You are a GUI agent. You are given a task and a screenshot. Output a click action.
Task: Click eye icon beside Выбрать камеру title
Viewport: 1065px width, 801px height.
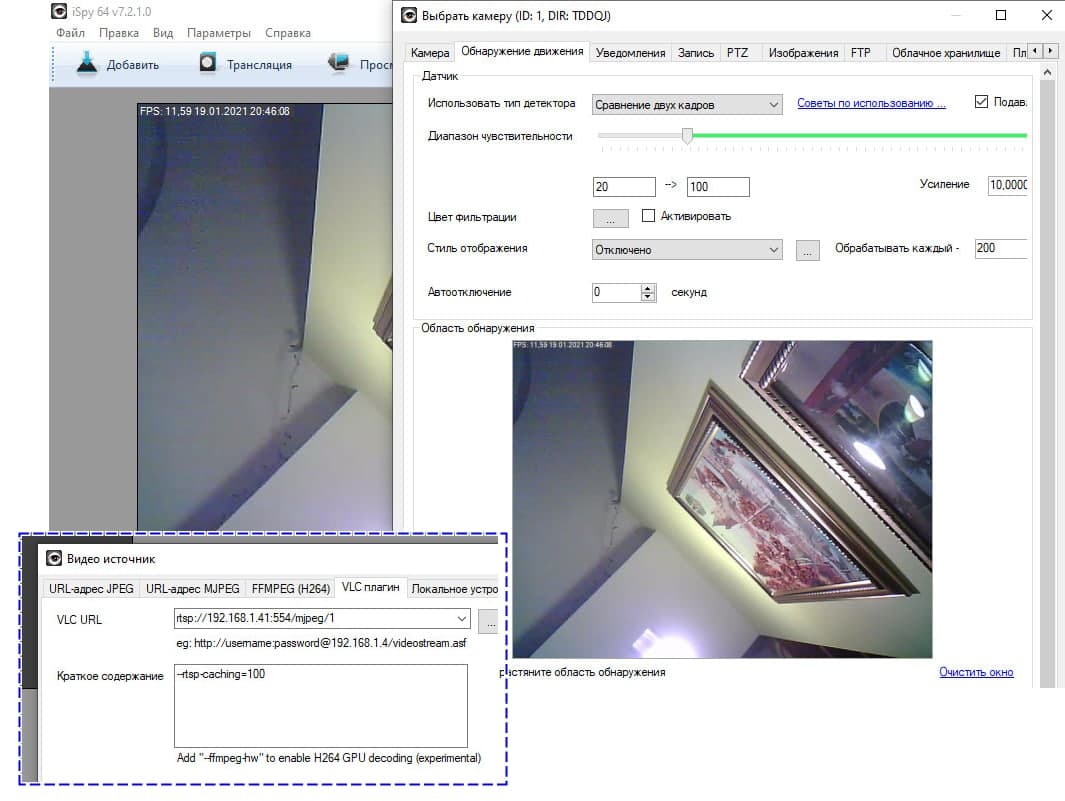point(409,15)
